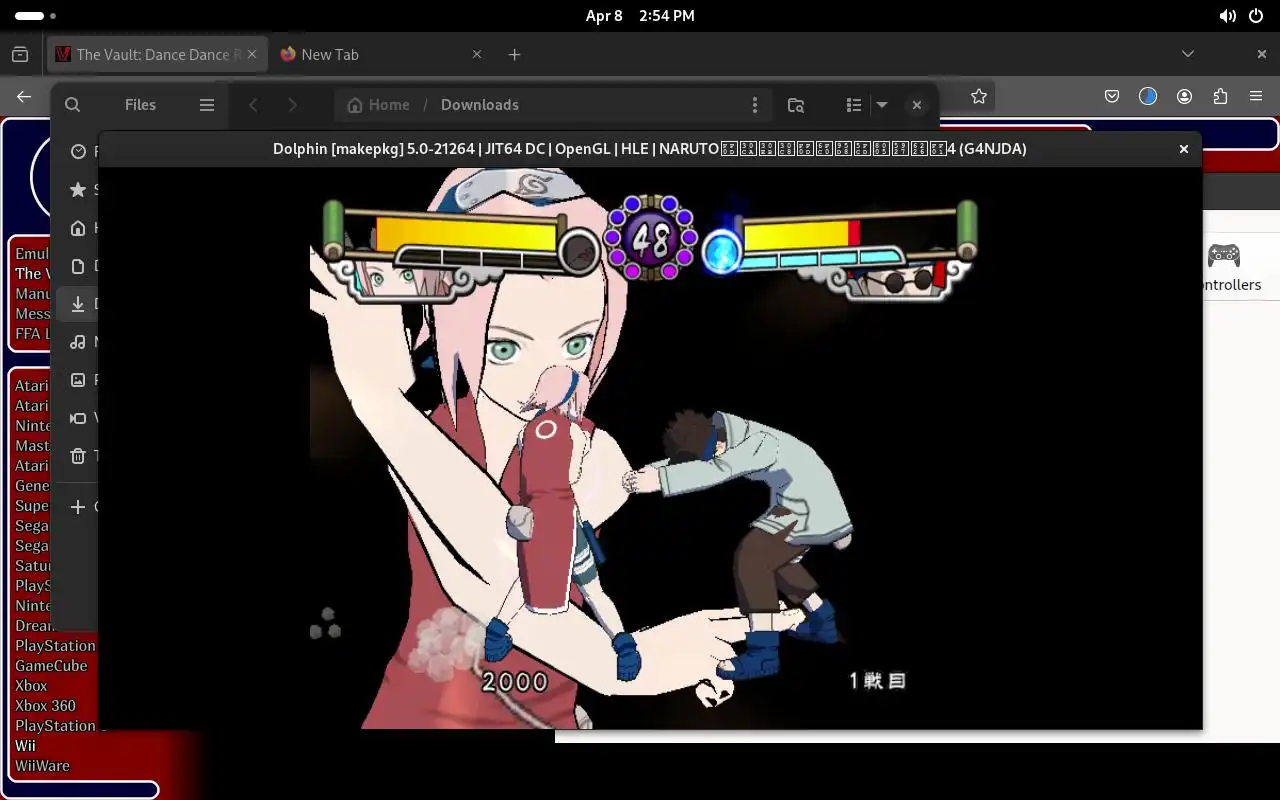Open the power menu in top bar
This screenshot has height=800, width=1280.
point(1257,16)
